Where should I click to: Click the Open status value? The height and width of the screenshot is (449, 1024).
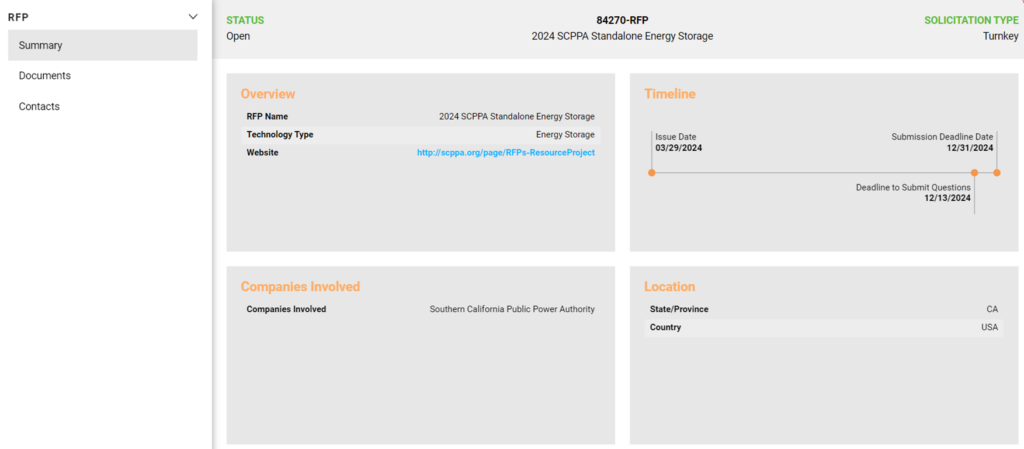tap(239, 36)
